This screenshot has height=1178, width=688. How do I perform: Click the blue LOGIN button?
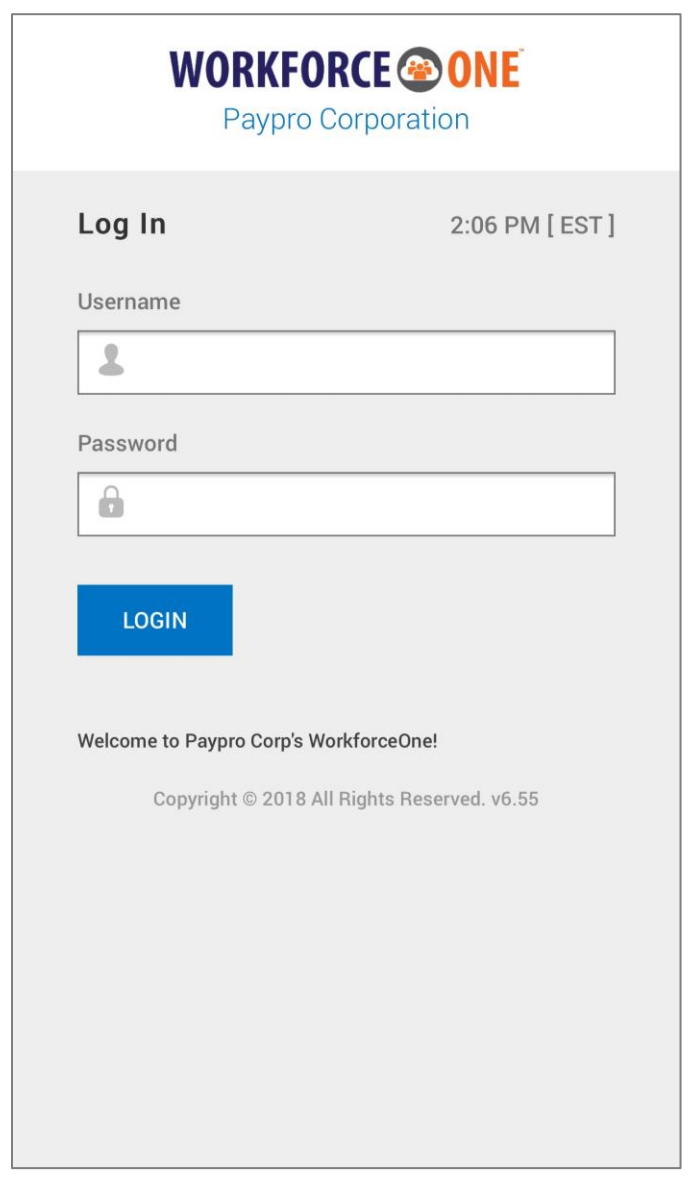pyautogui.click(x=155, y=620)
